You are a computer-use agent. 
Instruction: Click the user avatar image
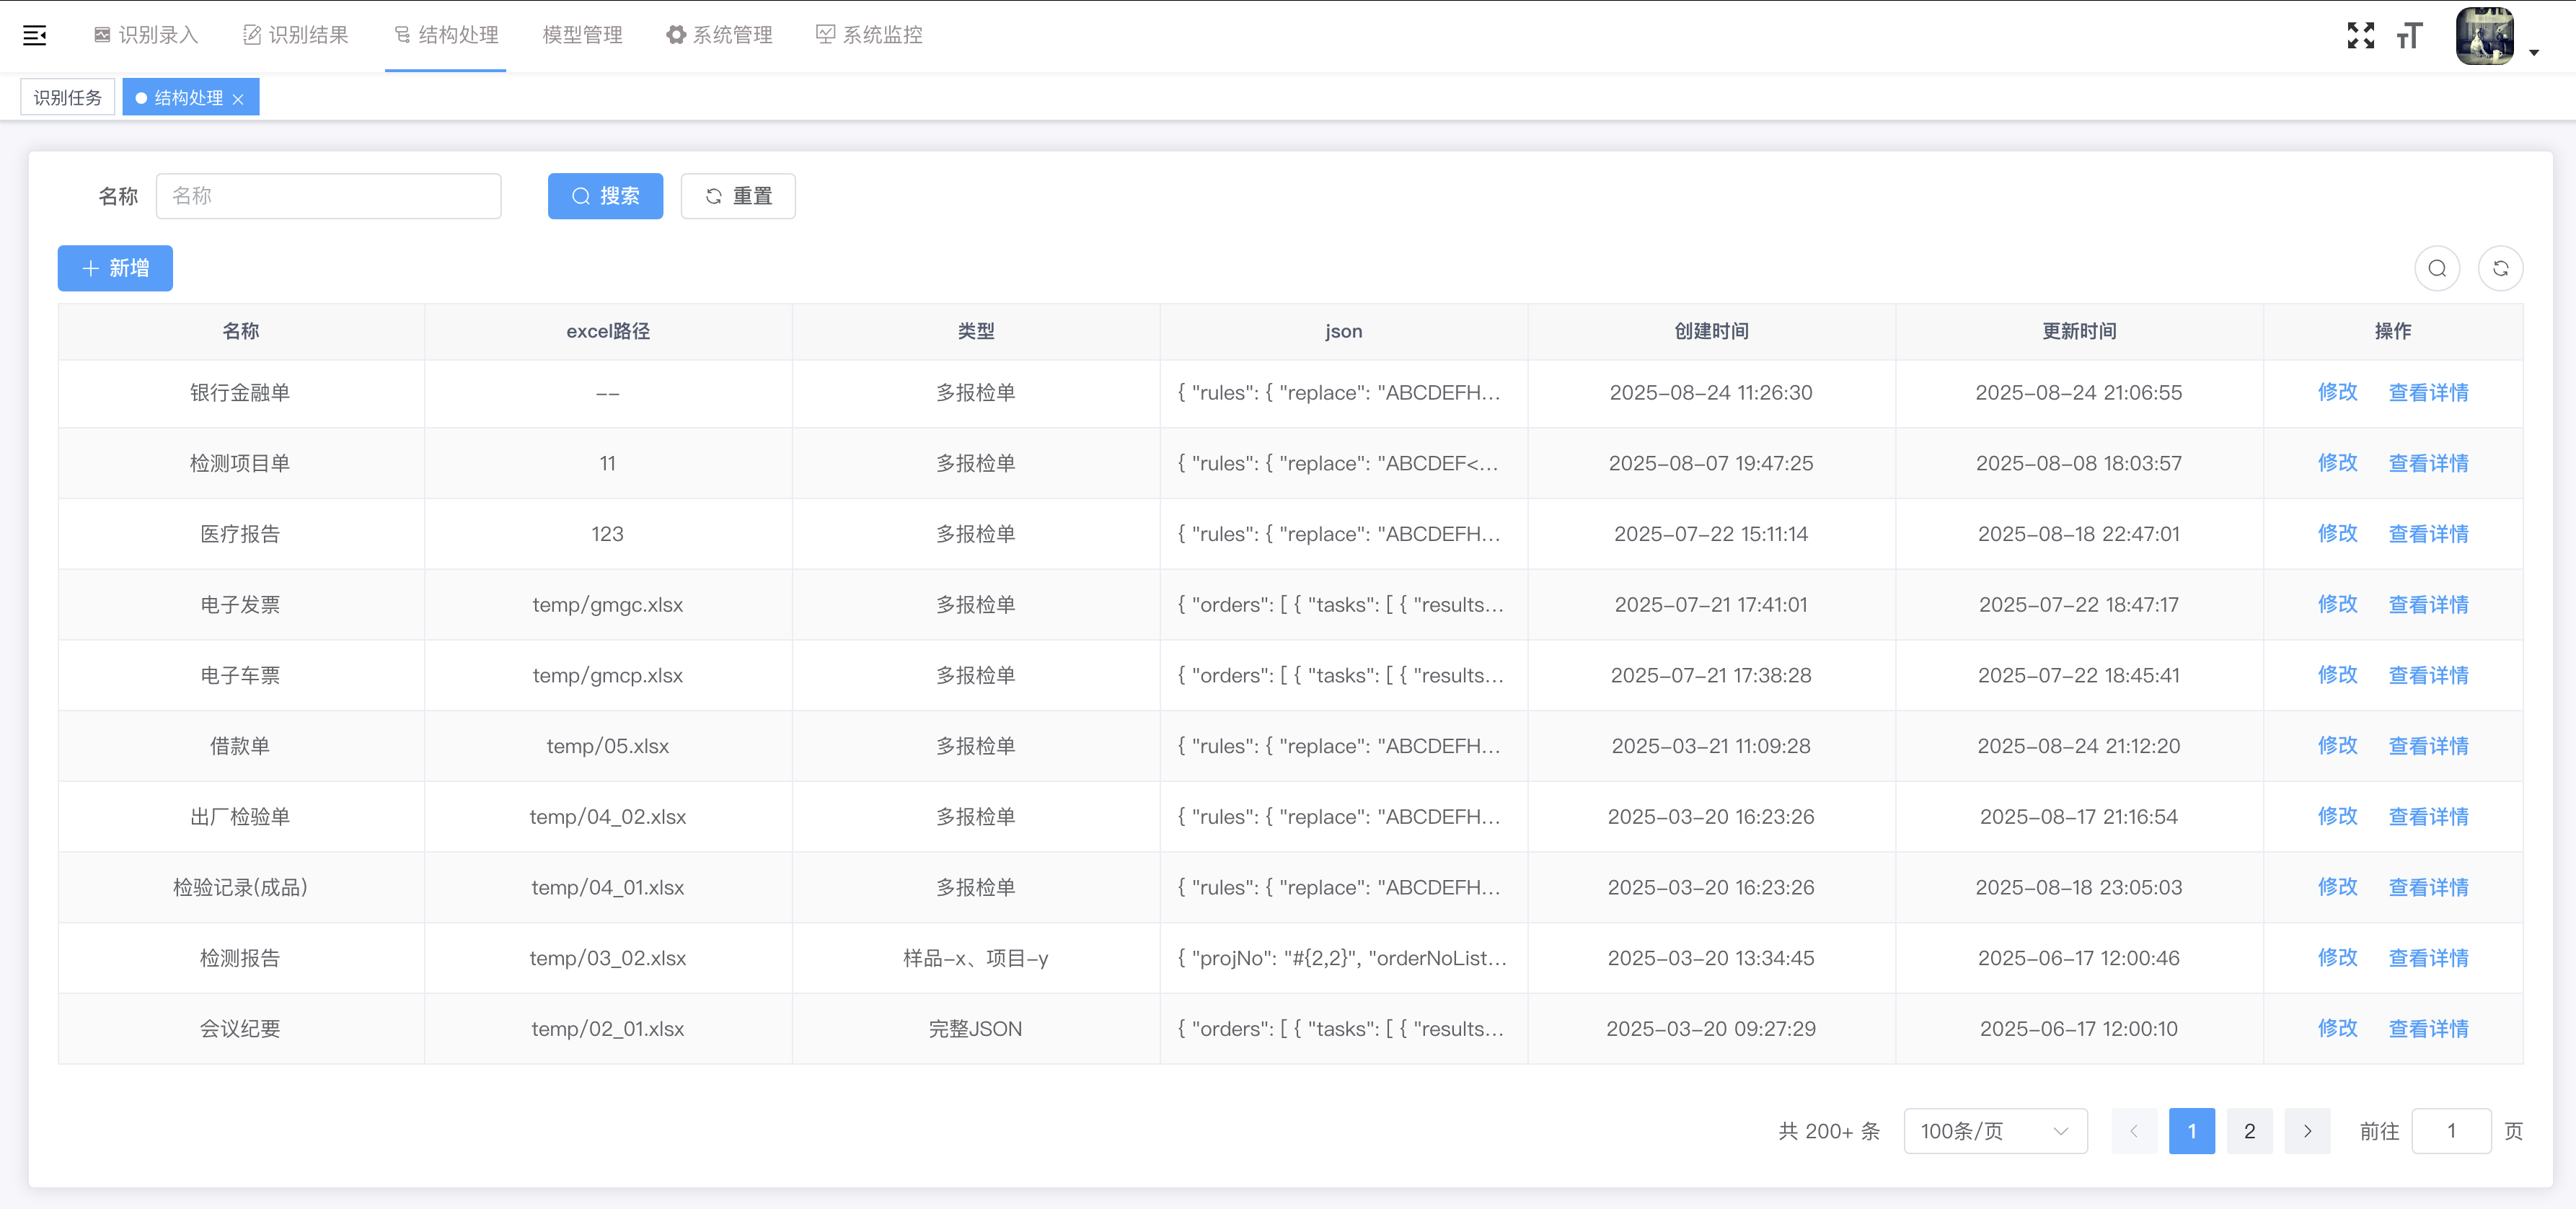tap(2485, 36)
